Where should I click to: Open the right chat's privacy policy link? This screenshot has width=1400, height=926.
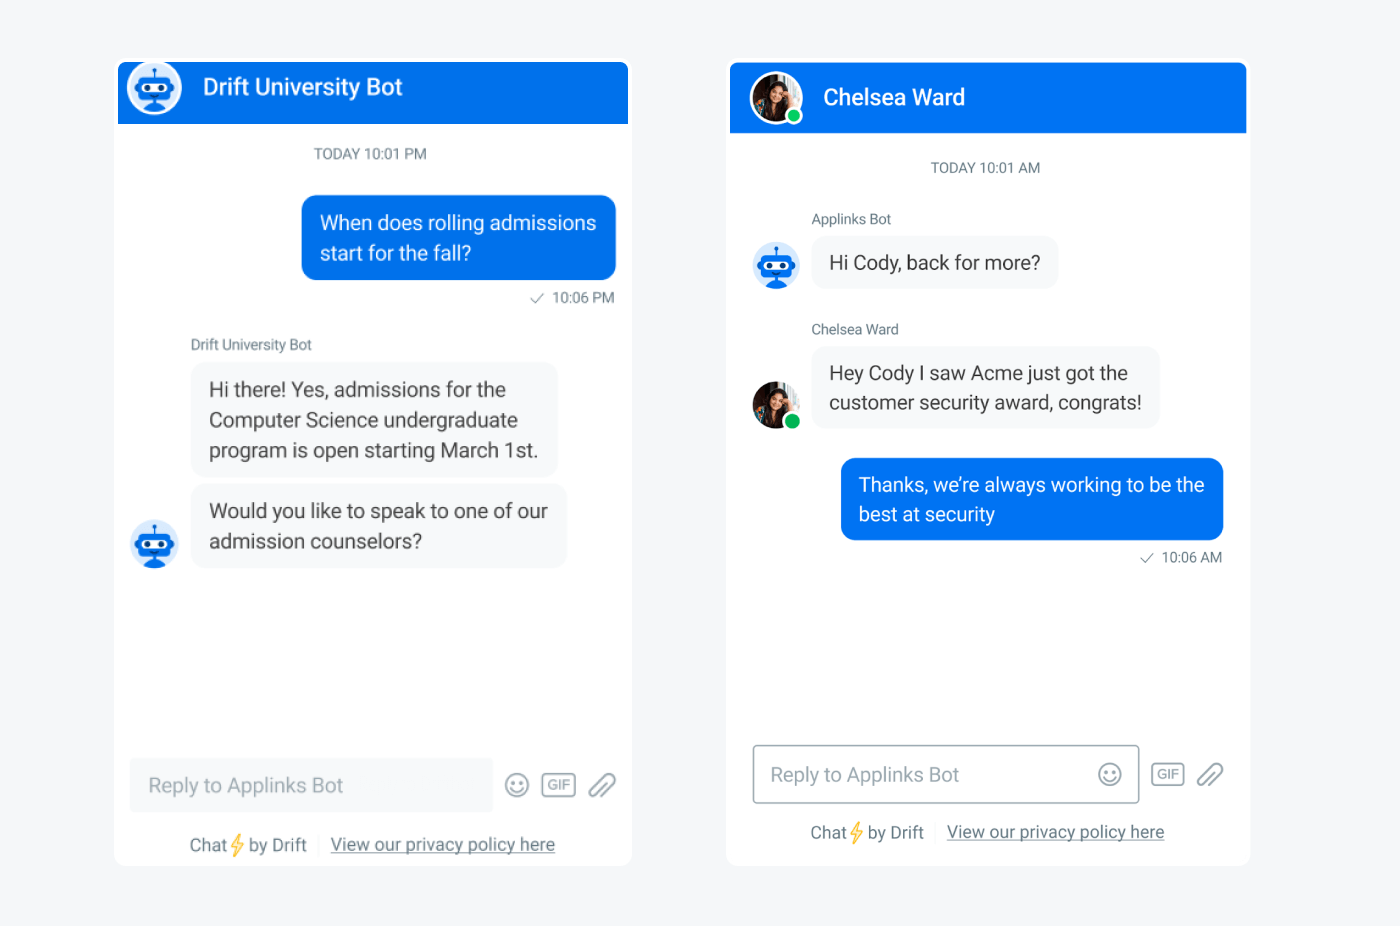(x=1054, y=831)
